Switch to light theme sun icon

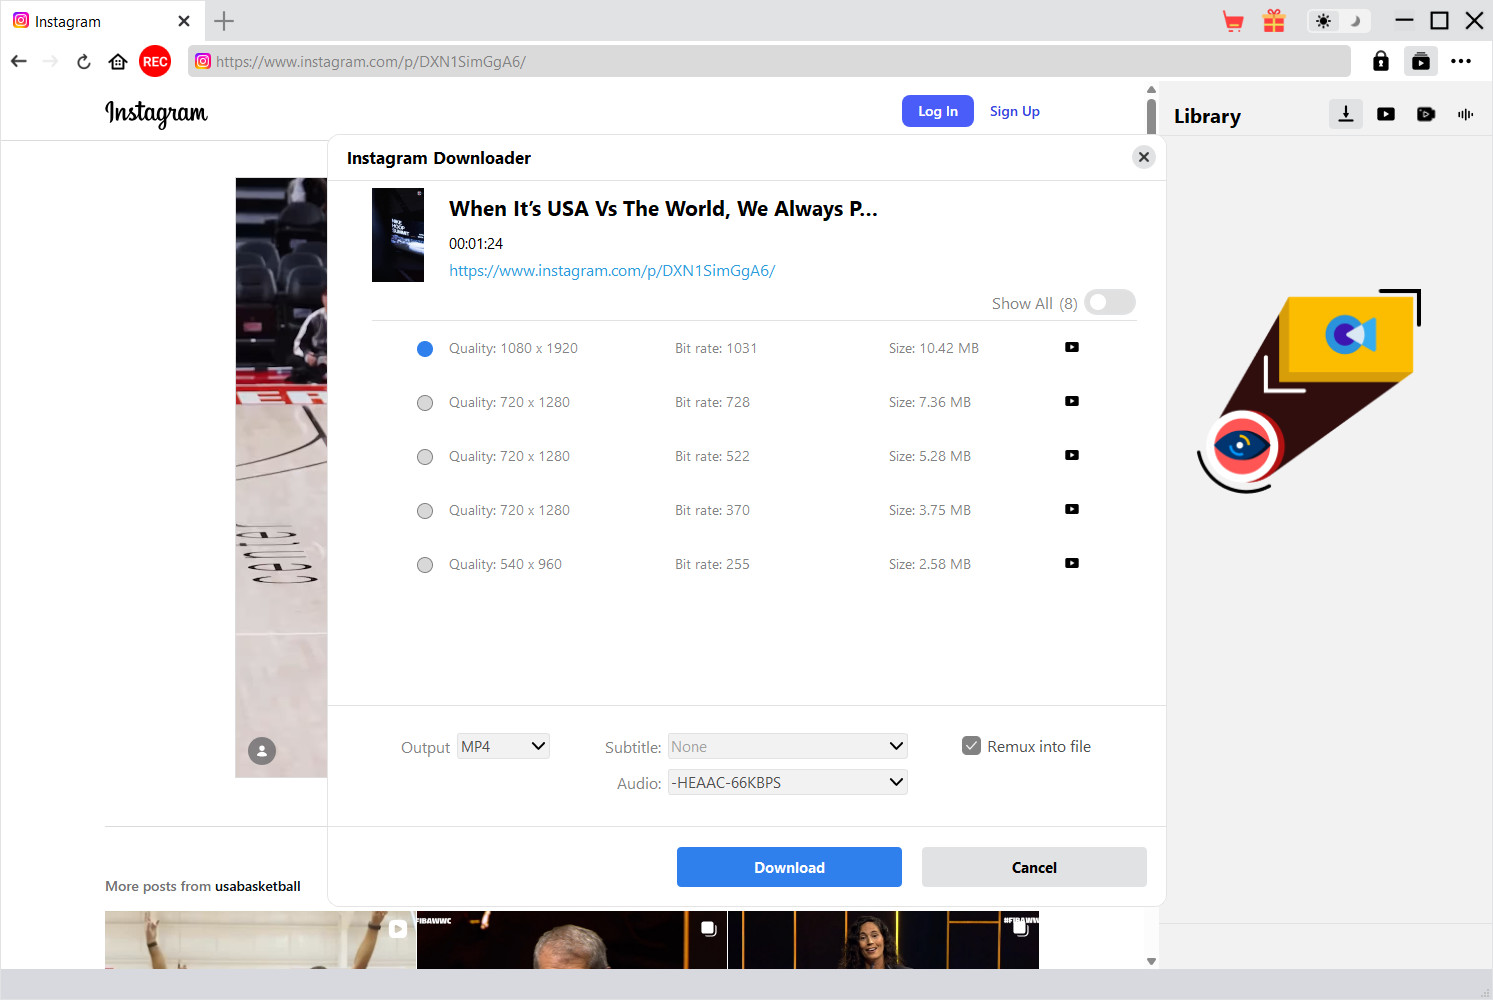[x=1324, y=21]
